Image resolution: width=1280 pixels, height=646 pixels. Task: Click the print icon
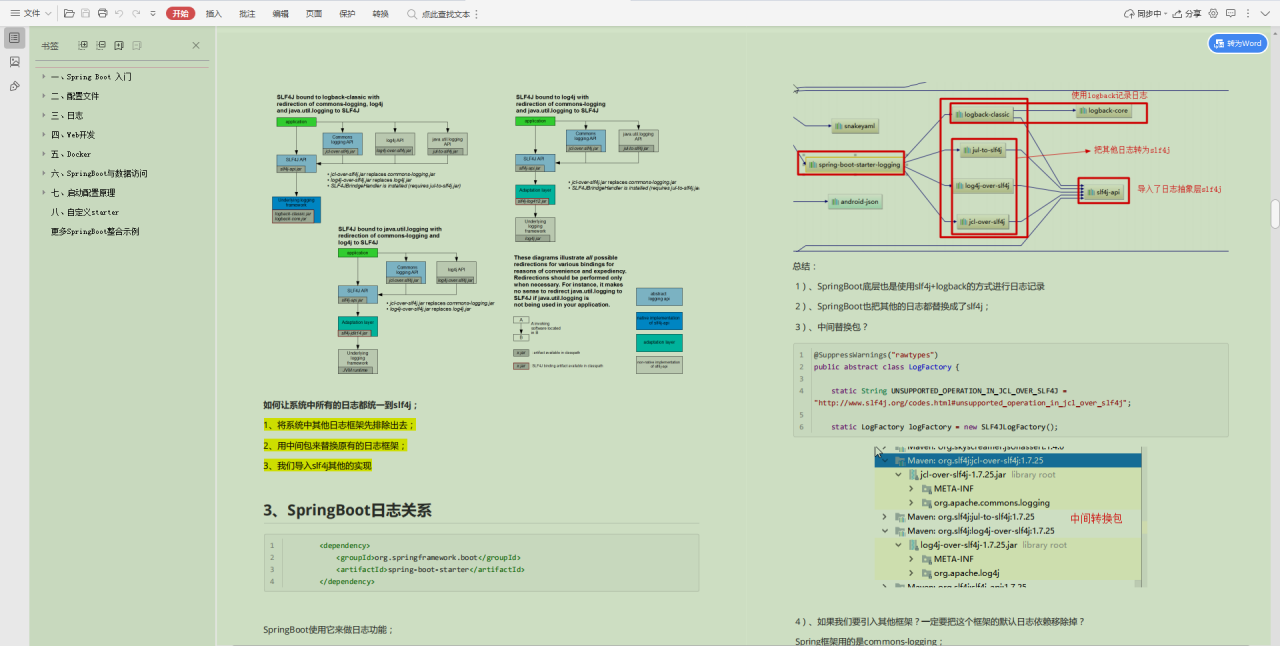103,14
